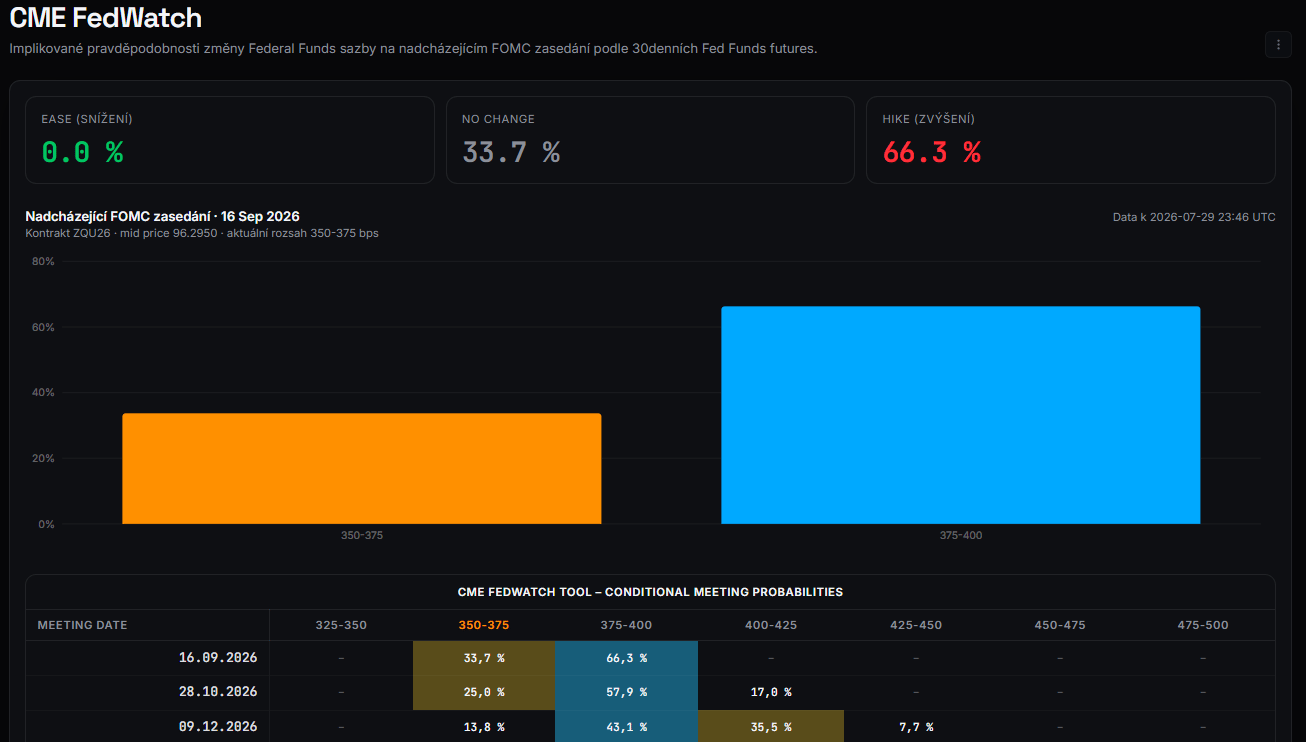1306x742 pixels.
Task: Click the highlighted orange 350-375 column header
Action: tap(484, 625)
